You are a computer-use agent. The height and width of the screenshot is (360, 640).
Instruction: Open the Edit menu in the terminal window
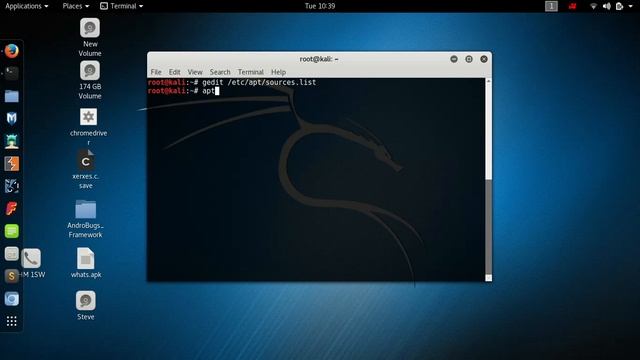point(174,72)
